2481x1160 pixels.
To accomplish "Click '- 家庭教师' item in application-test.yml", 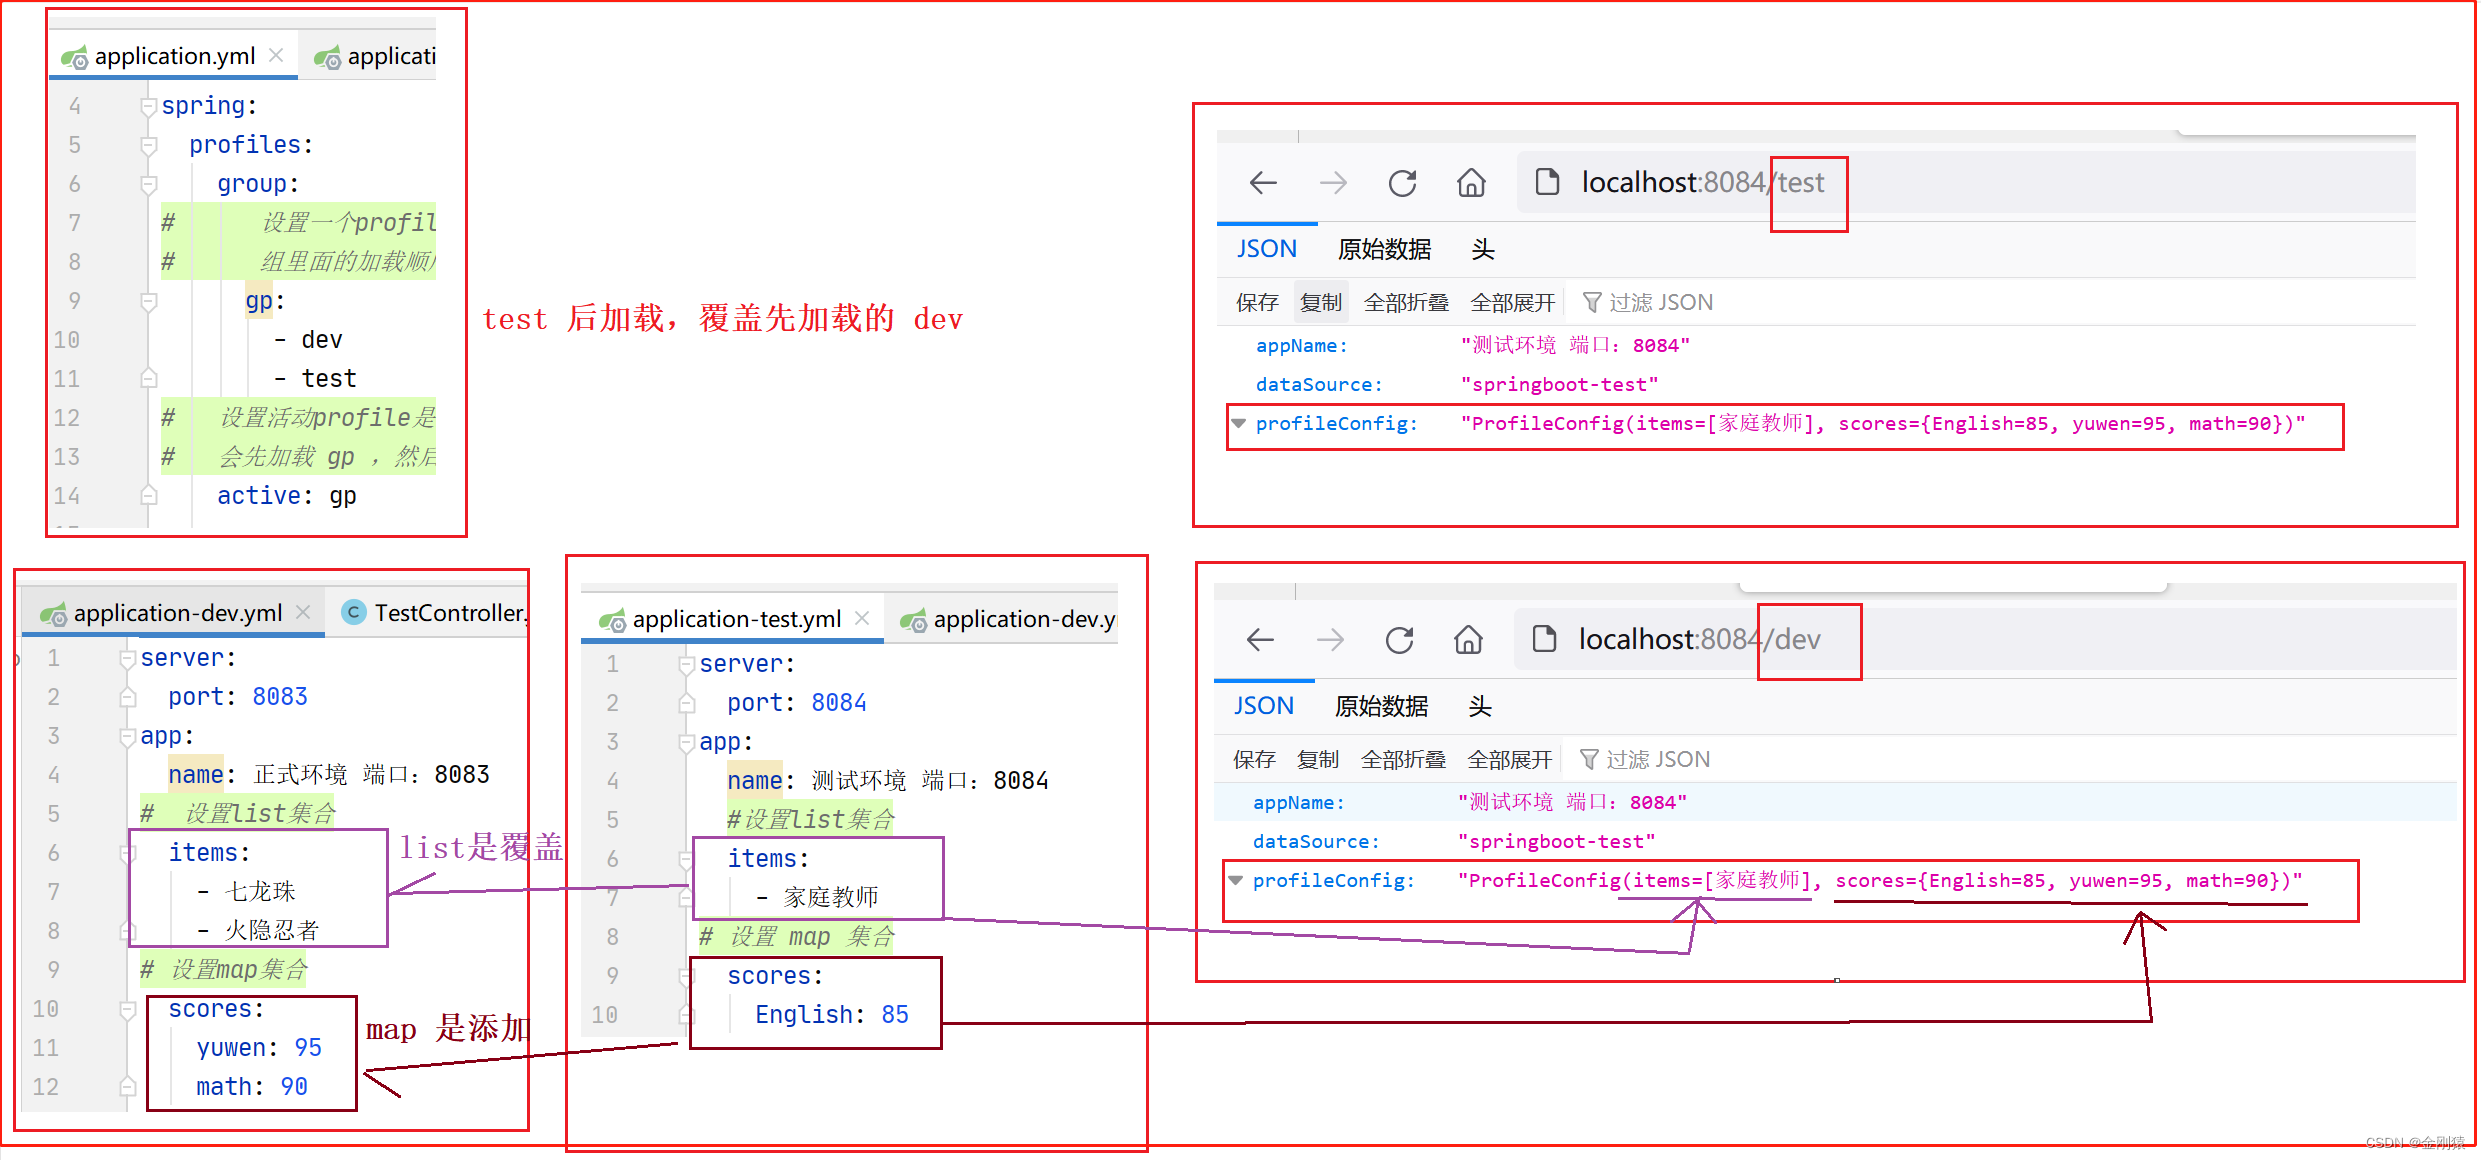I will tap(817, 898).
